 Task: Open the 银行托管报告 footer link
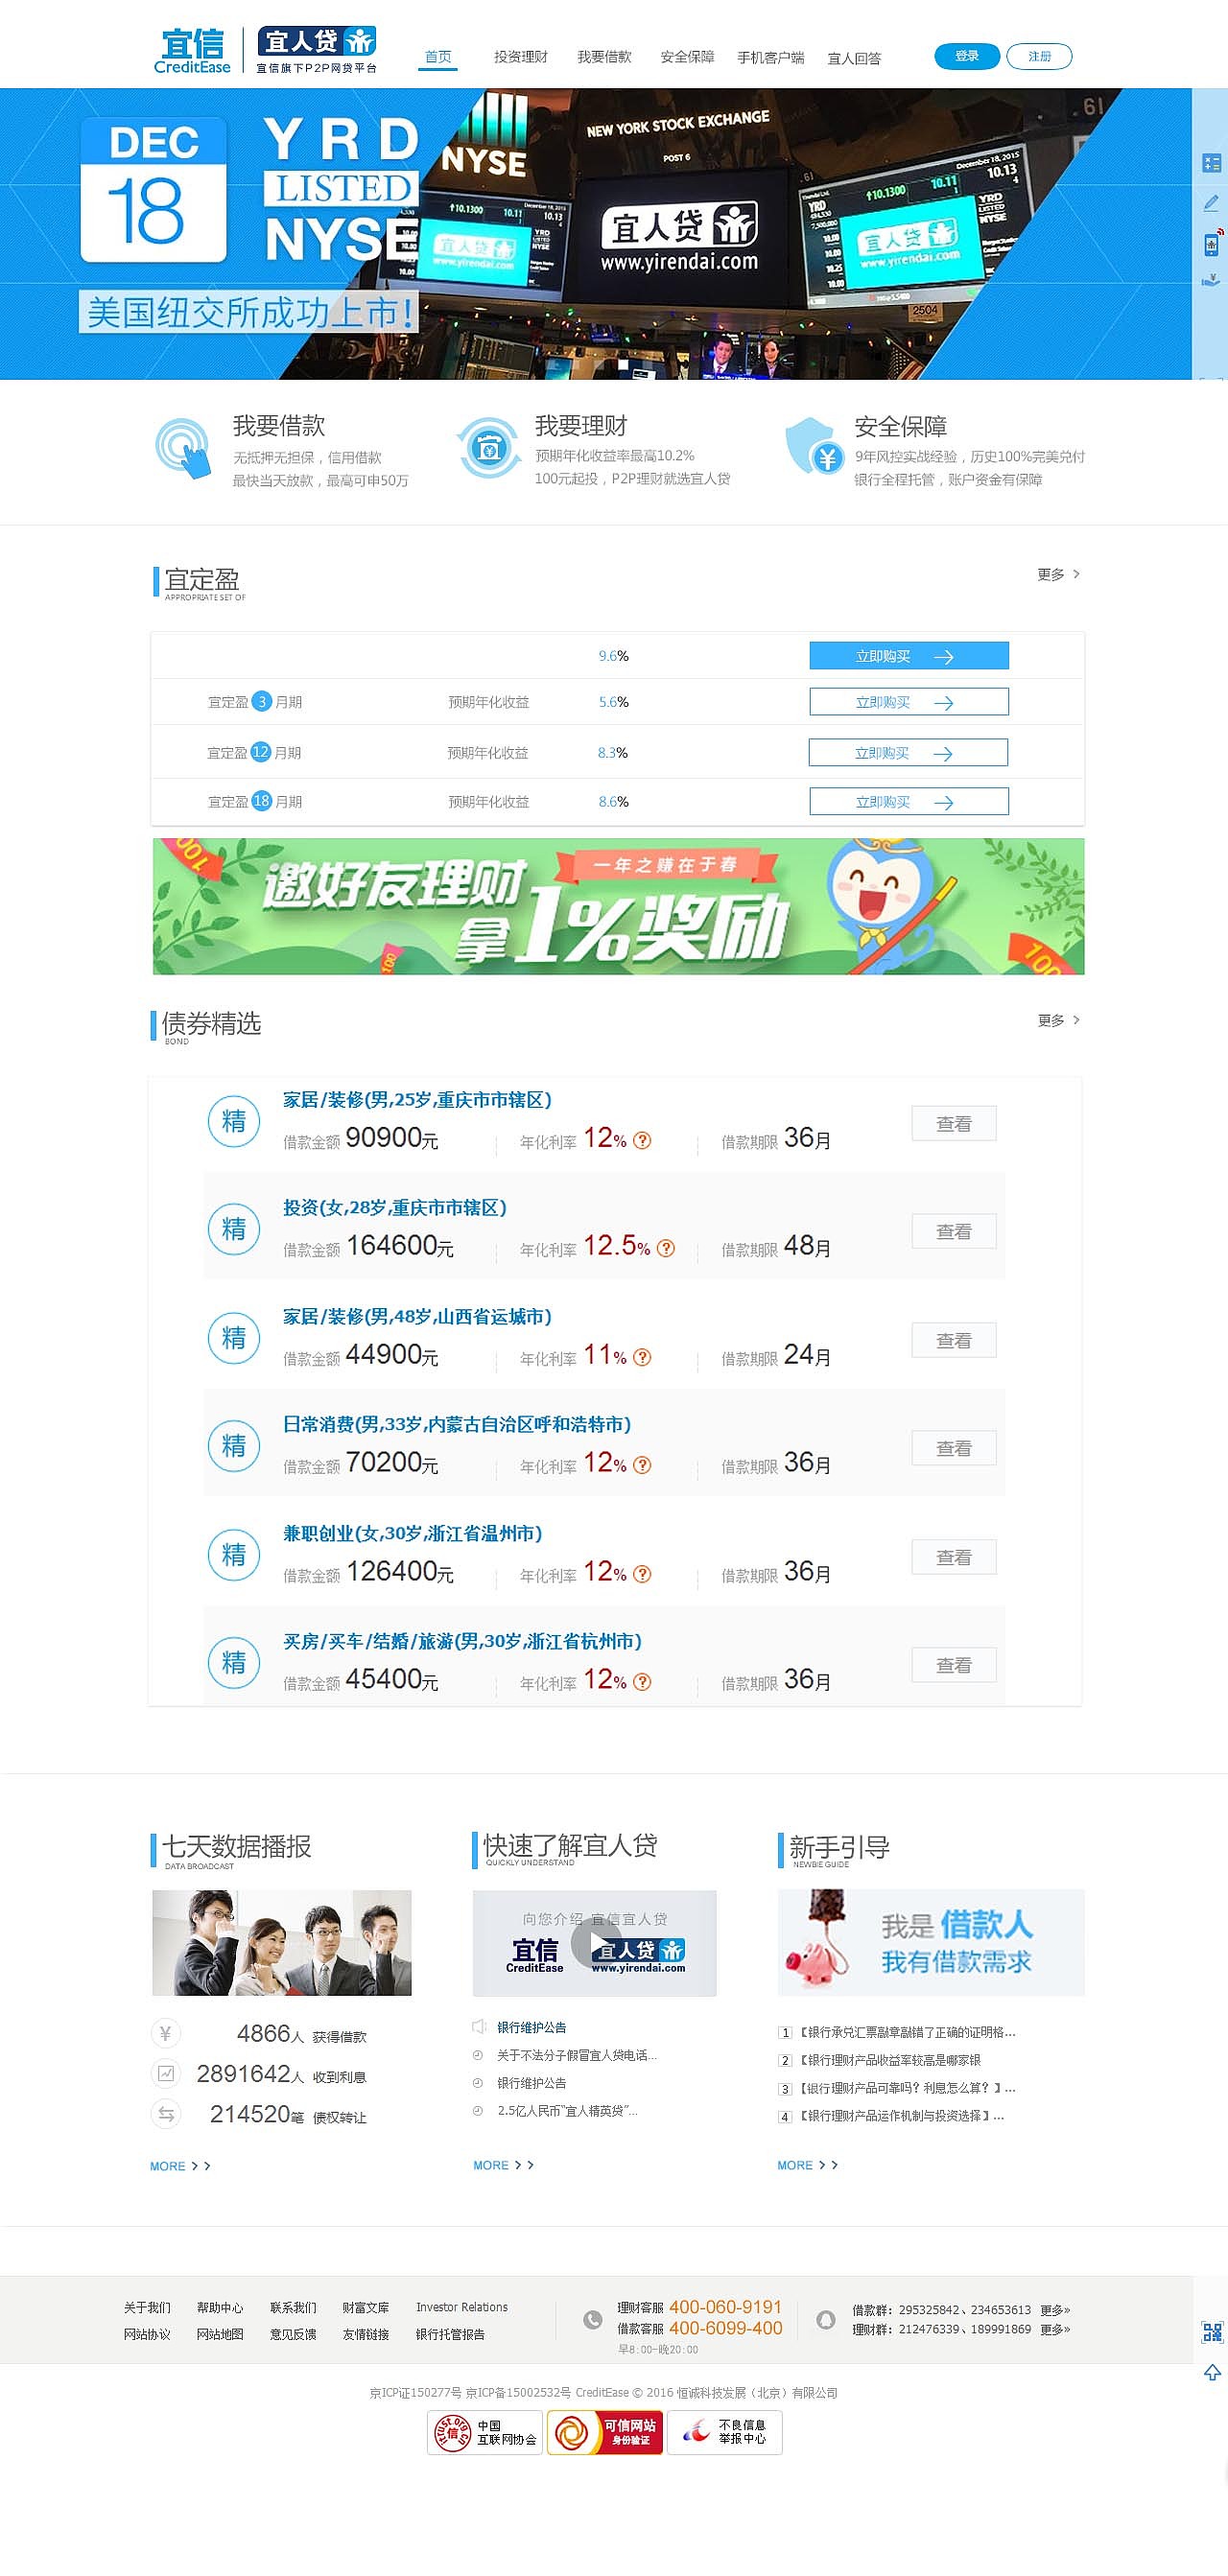tap(450, 2334)
